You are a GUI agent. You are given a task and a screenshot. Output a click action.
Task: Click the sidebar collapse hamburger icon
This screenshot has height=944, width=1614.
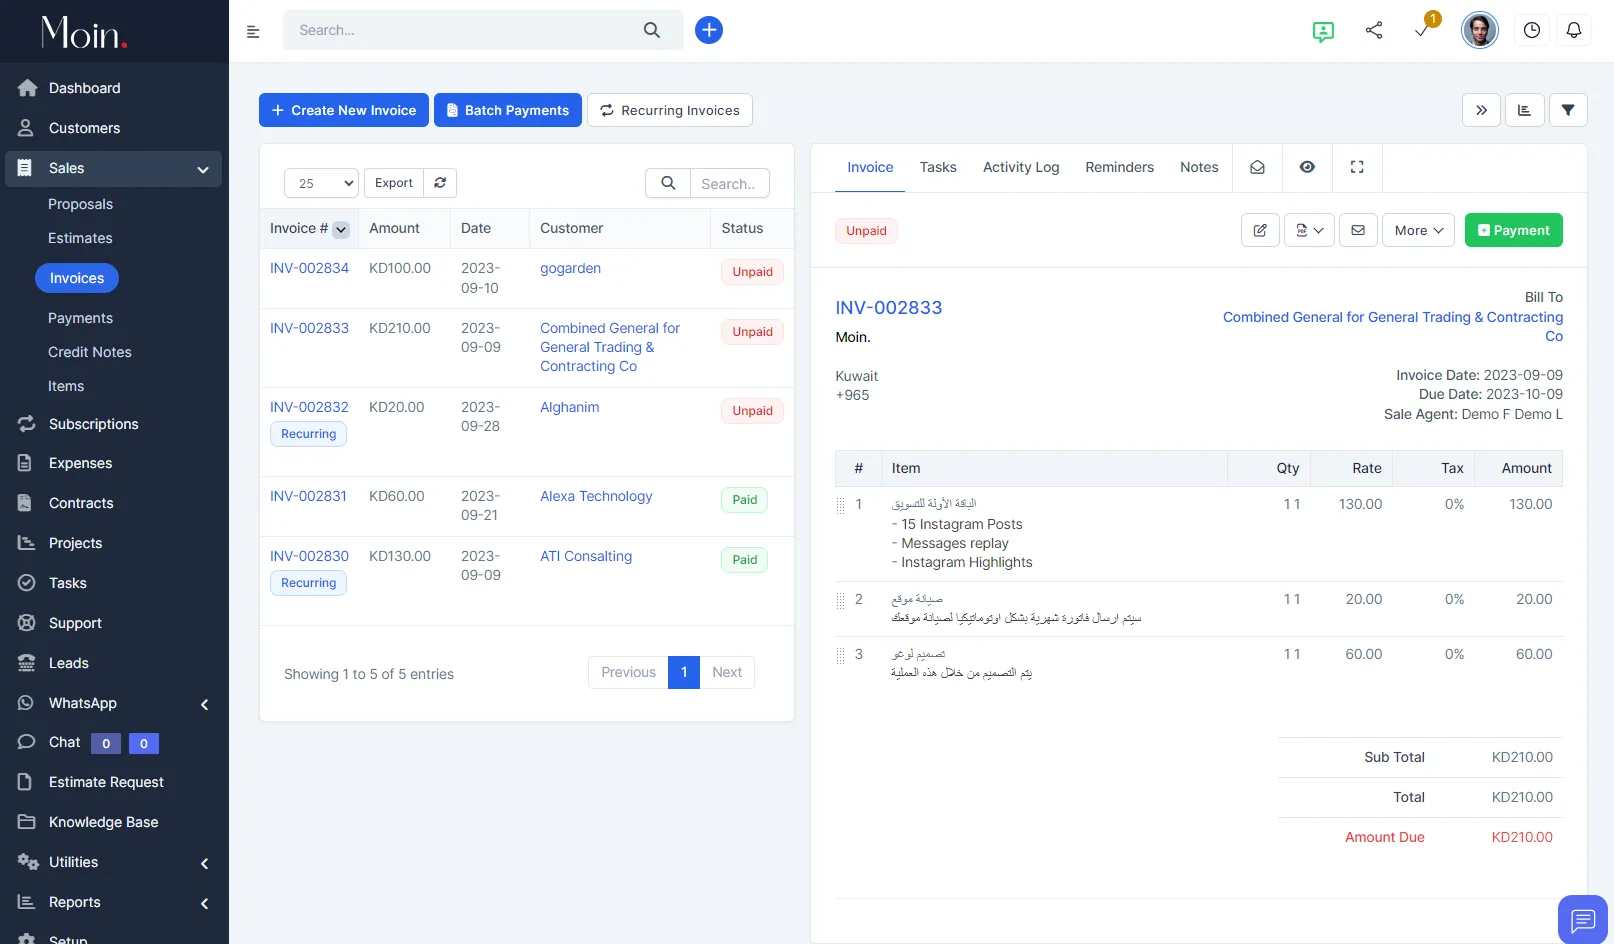click(x=253, y=31)
